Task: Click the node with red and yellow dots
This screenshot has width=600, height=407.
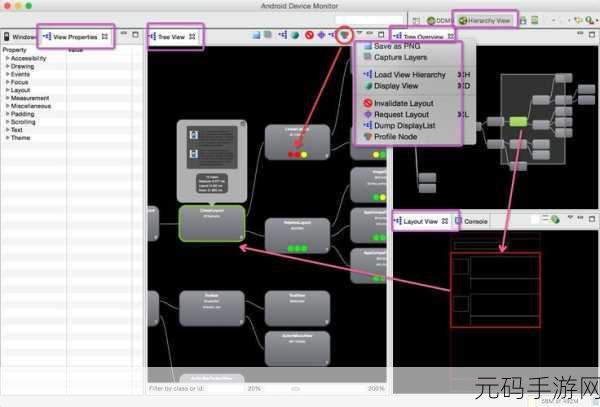Action: (x=297, y=142)
